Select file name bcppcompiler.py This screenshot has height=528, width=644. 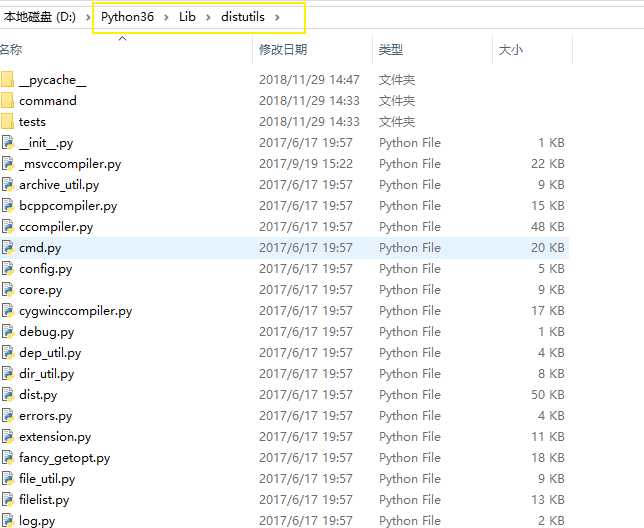68,206
